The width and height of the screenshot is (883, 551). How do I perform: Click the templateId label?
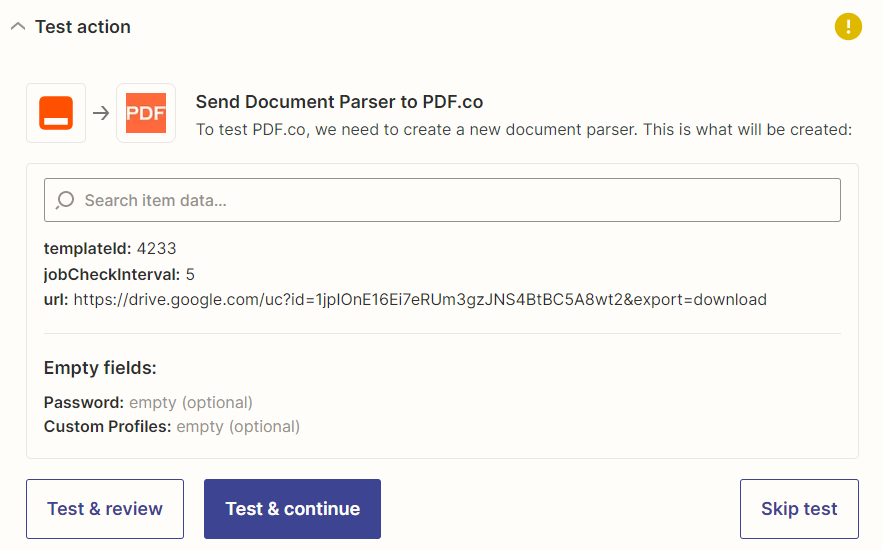click(x=87, y=248)
